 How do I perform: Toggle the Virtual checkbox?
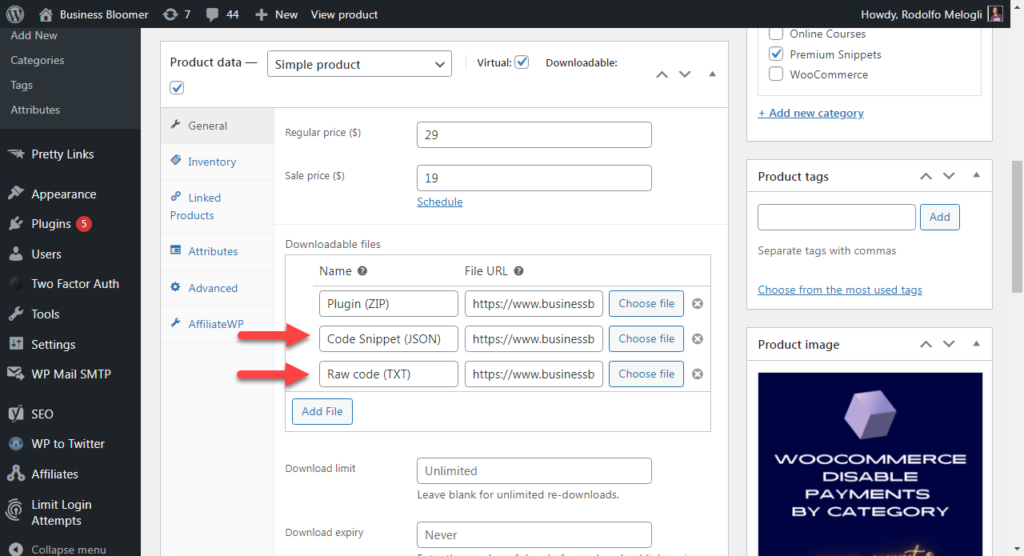tap(521, 62)
